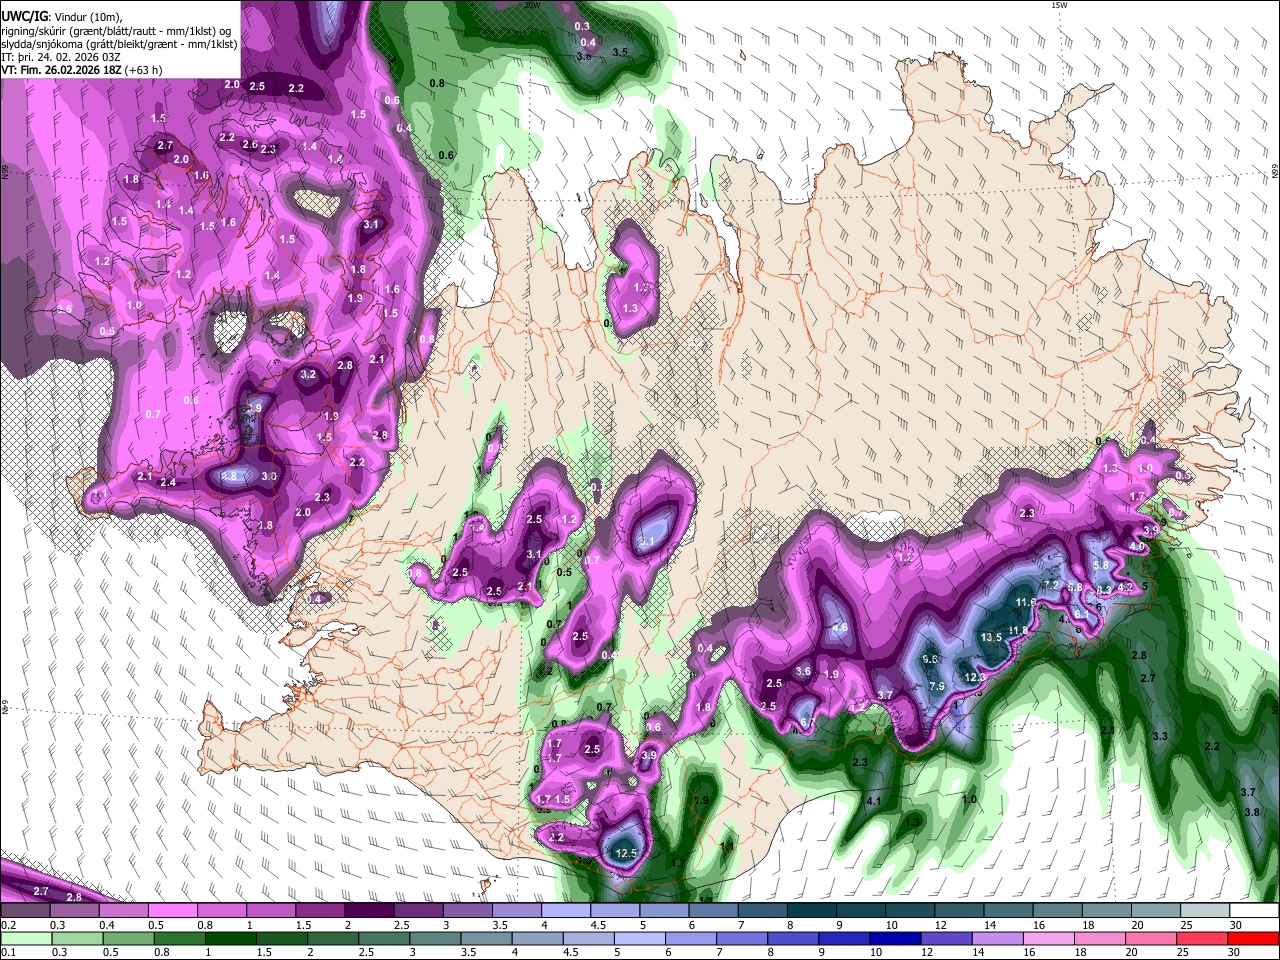Click the 'IT: þri. 24. 02. 2026 03Z' line

tap(61, 57)
